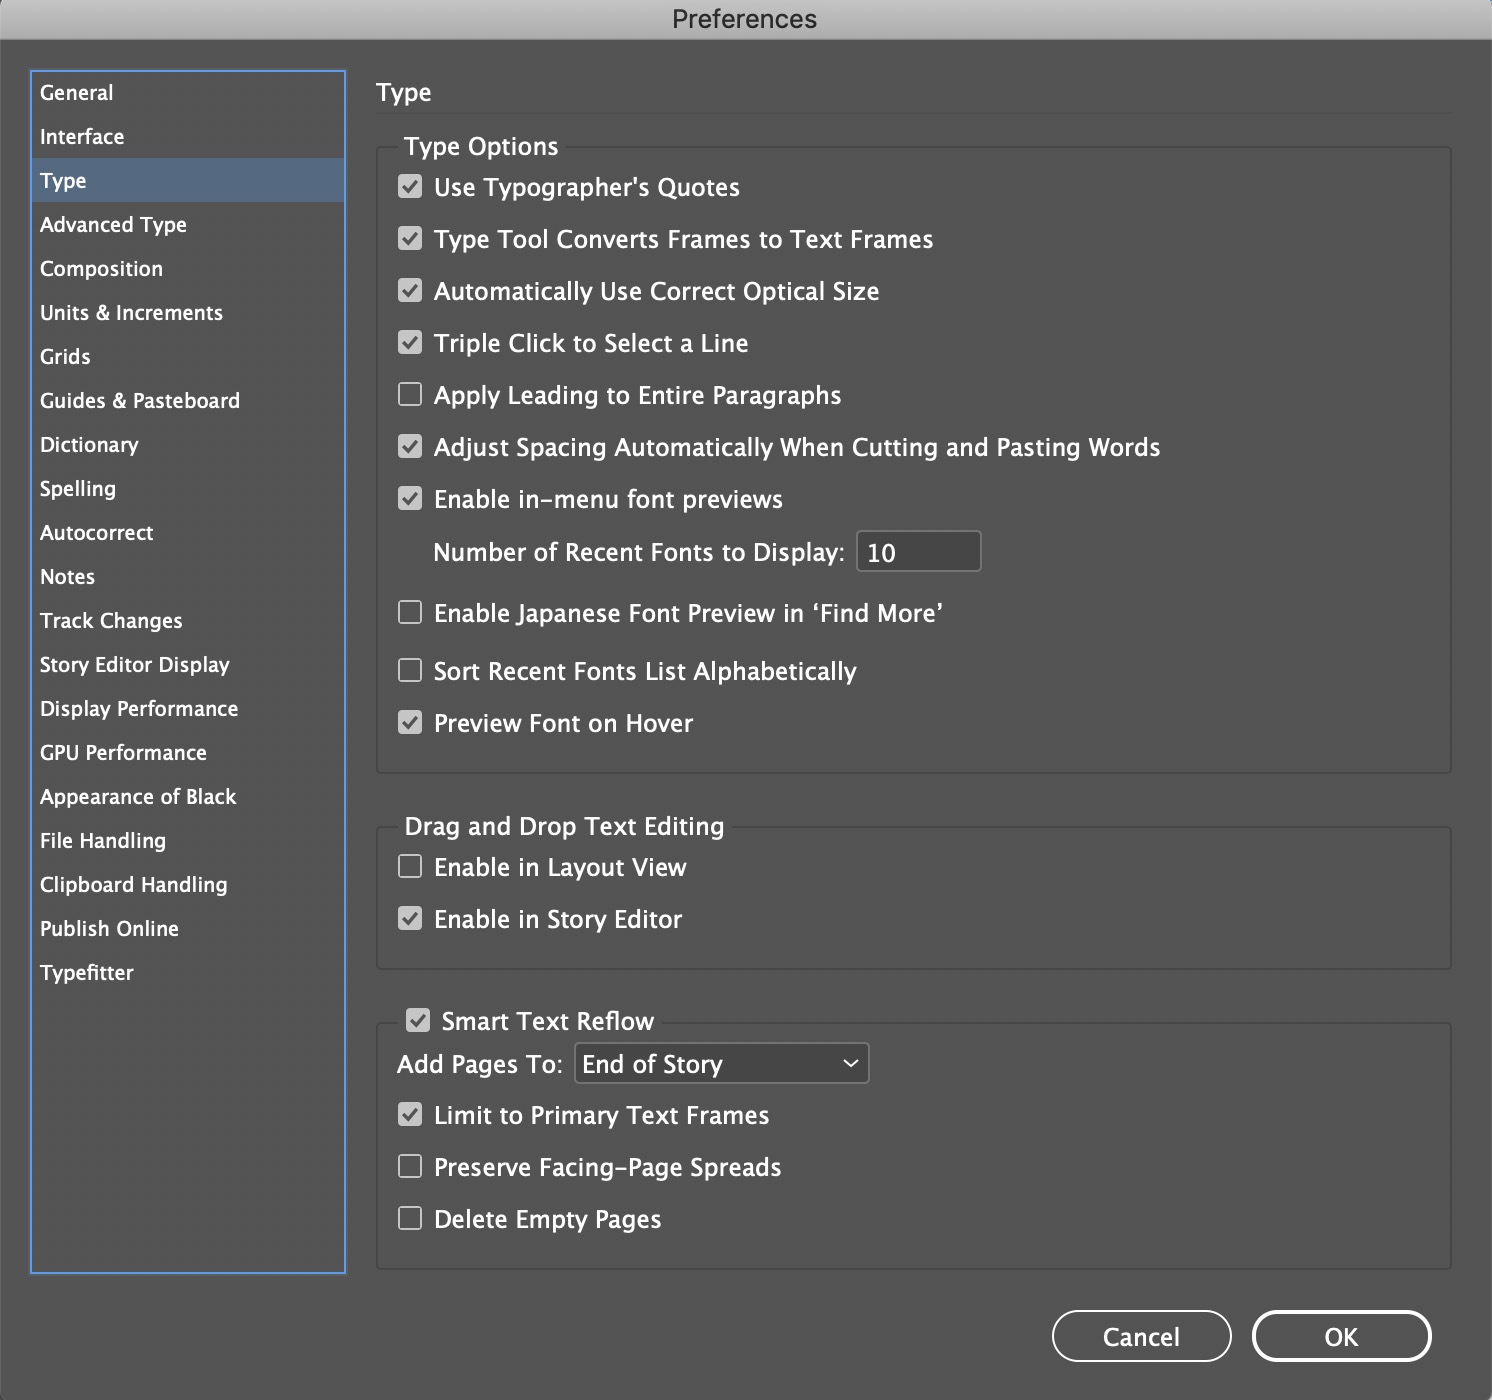Open the Add Pages To dropdown

(x=721, y=1064)
